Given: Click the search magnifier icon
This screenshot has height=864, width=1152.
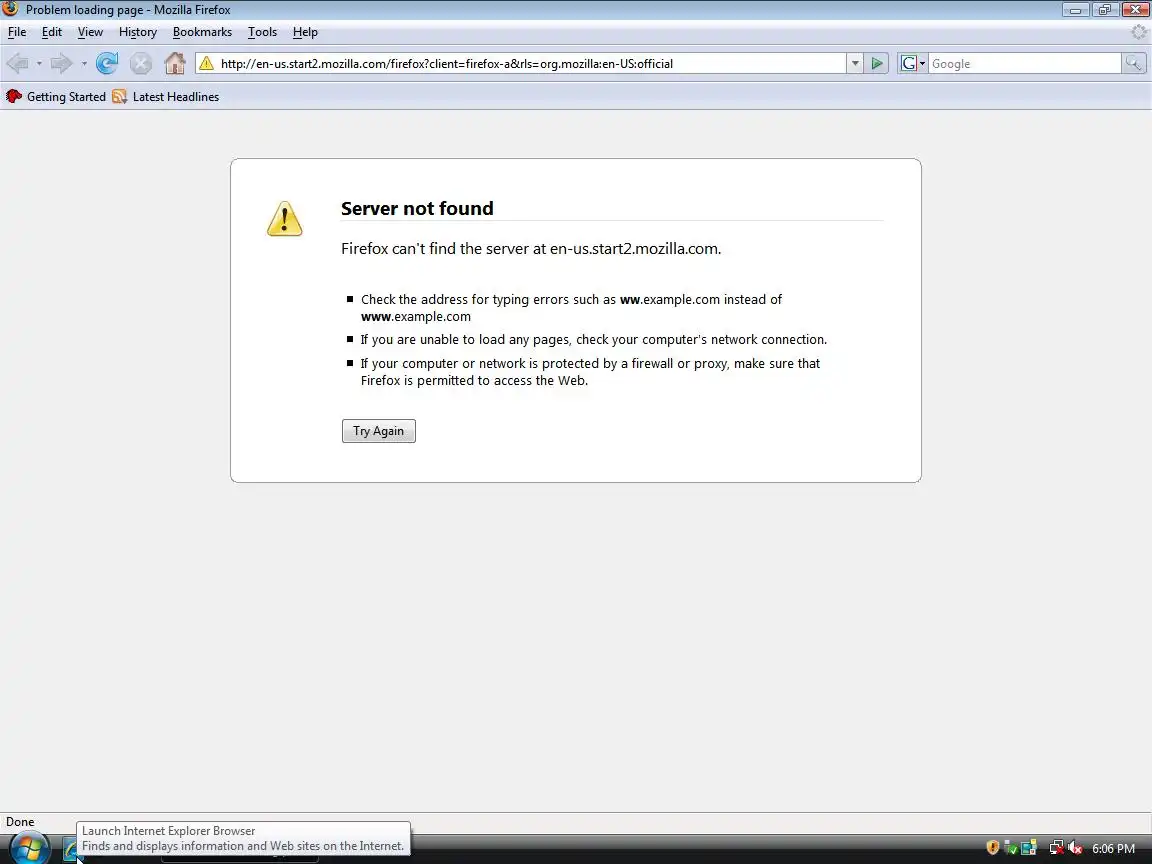Looking at the screenshot, I should click(x=1134, y=64).
